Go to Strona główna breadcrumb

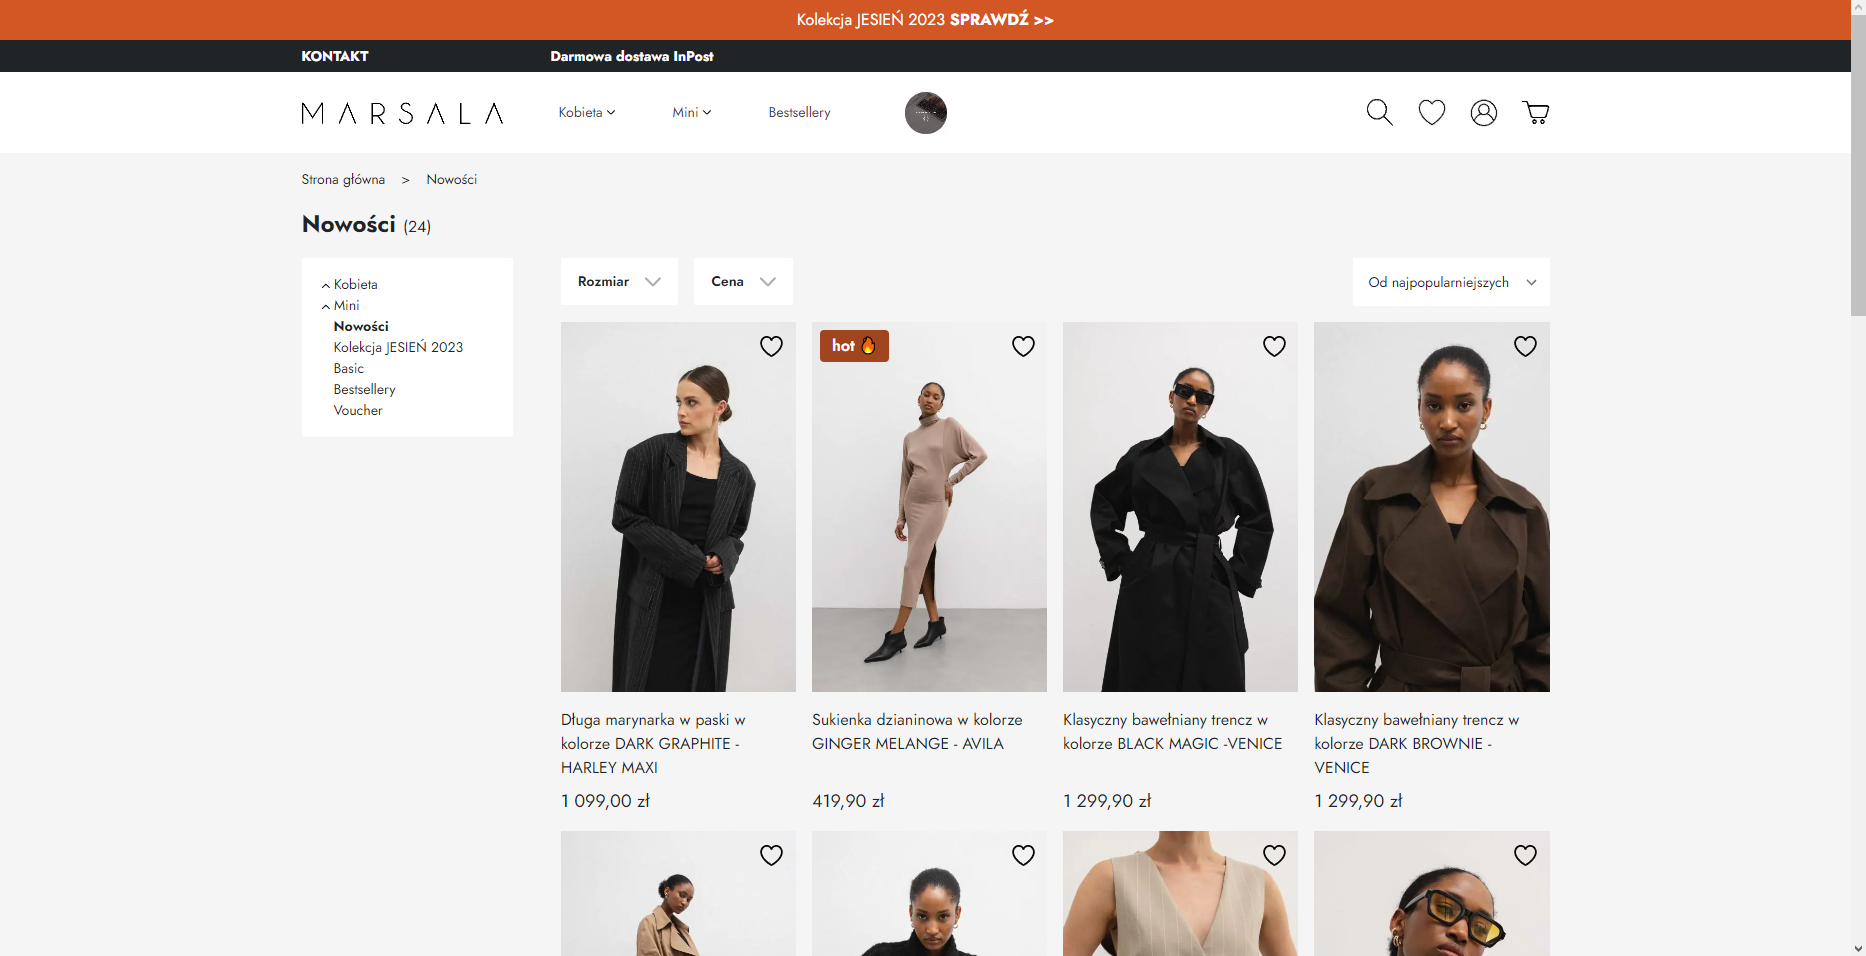pyautogui.click(x=343, y=179)
